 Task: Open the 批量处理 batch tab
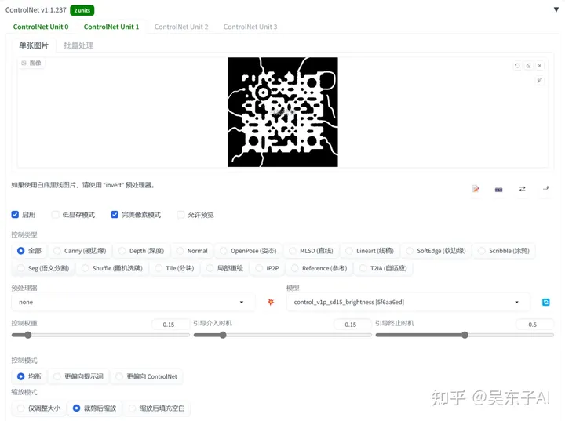tap(78, 45)
